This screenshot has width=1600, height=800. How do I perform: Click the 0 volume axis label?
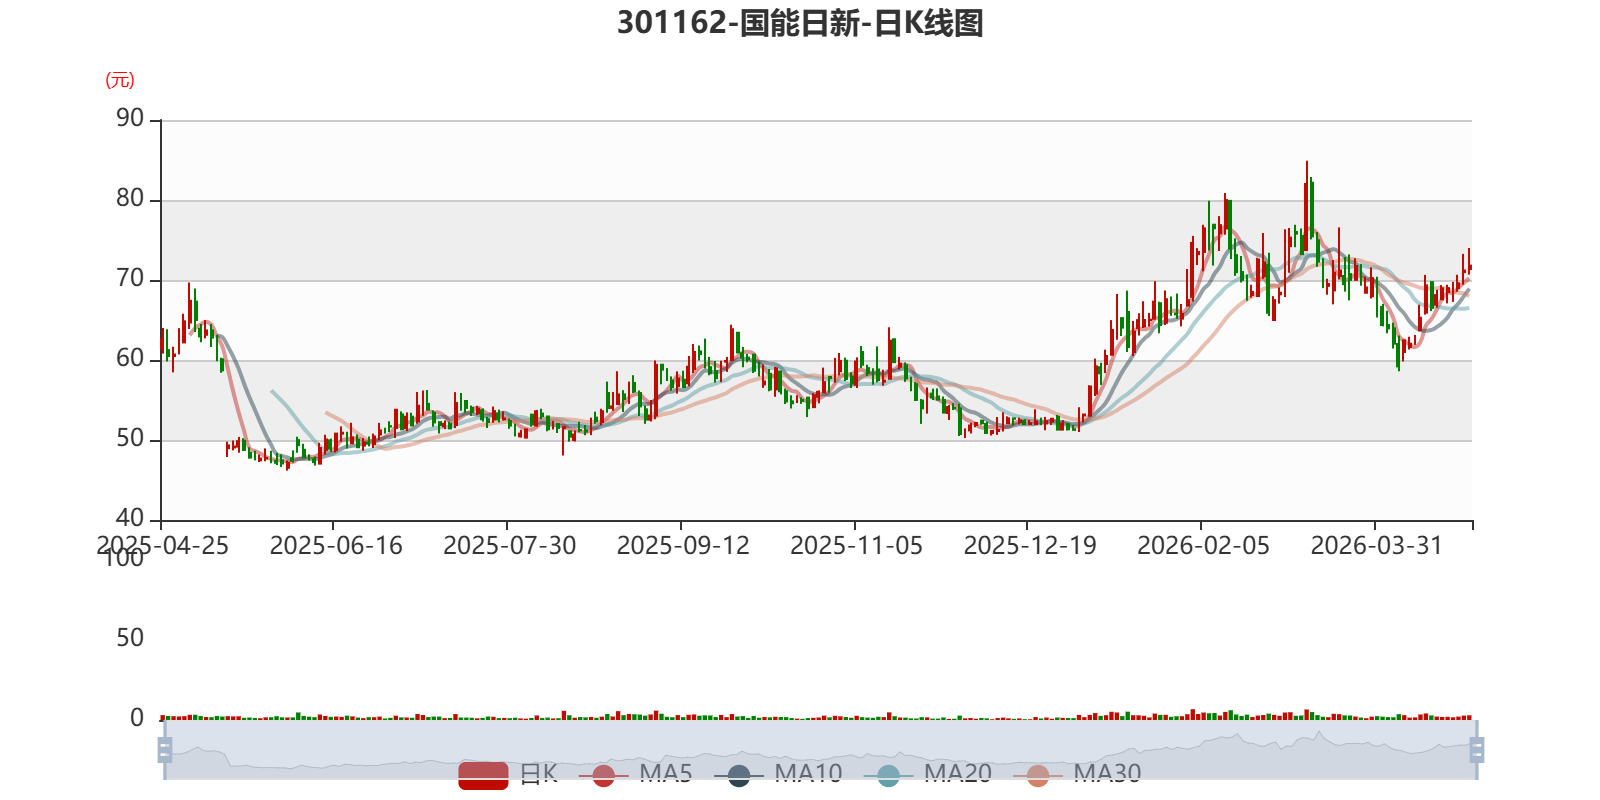pyautogui.click(x=137, y=718)
